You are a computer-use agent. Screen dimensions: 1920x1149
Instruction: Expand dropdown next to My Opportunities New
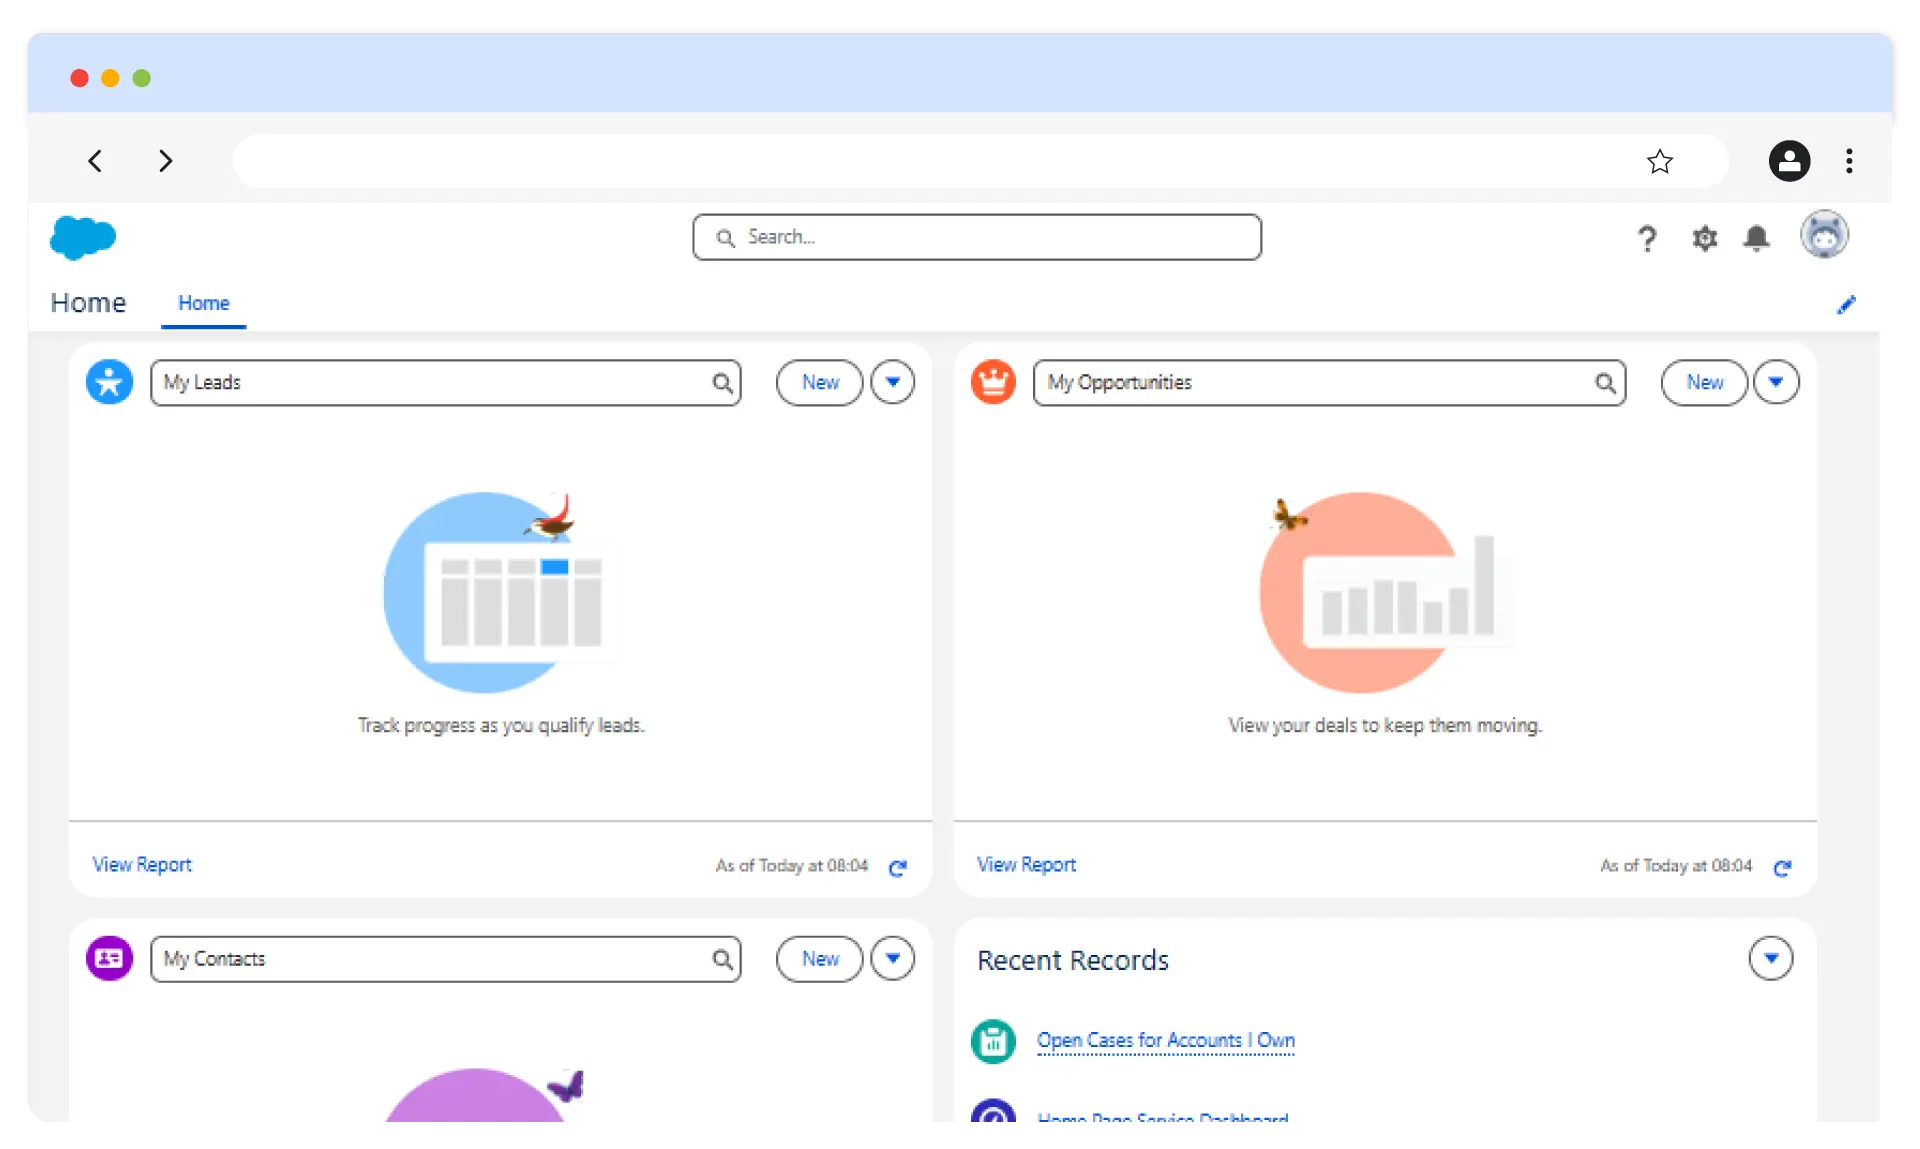(x=1776, y=382)
